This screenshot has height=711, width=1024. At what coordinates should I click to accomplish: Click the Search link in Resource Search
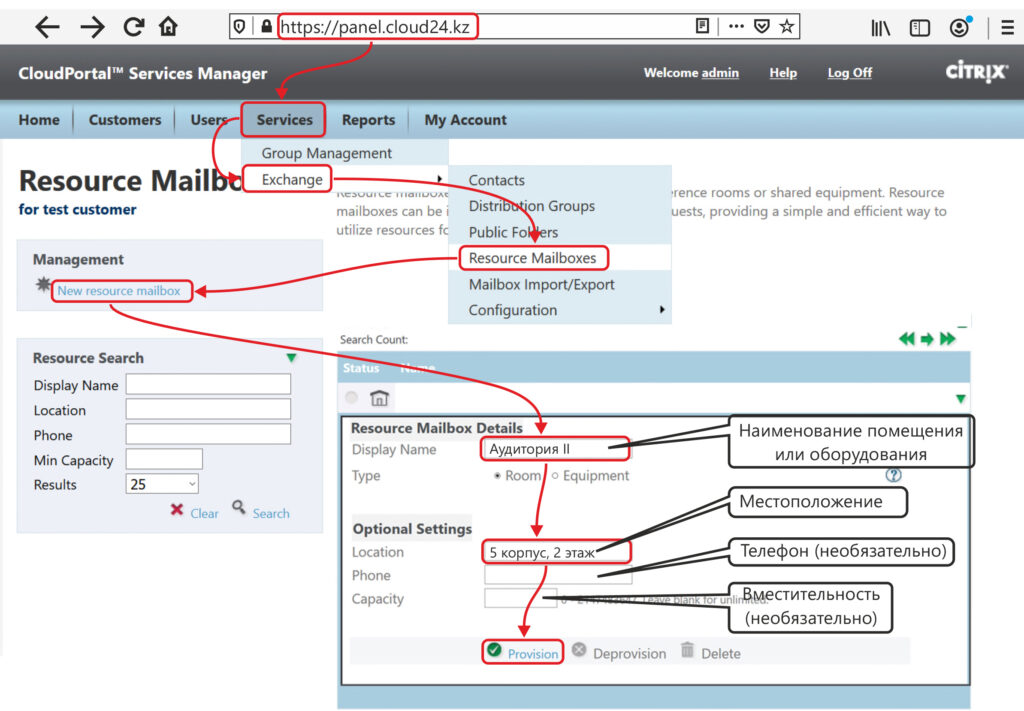[x=271, y=513]
